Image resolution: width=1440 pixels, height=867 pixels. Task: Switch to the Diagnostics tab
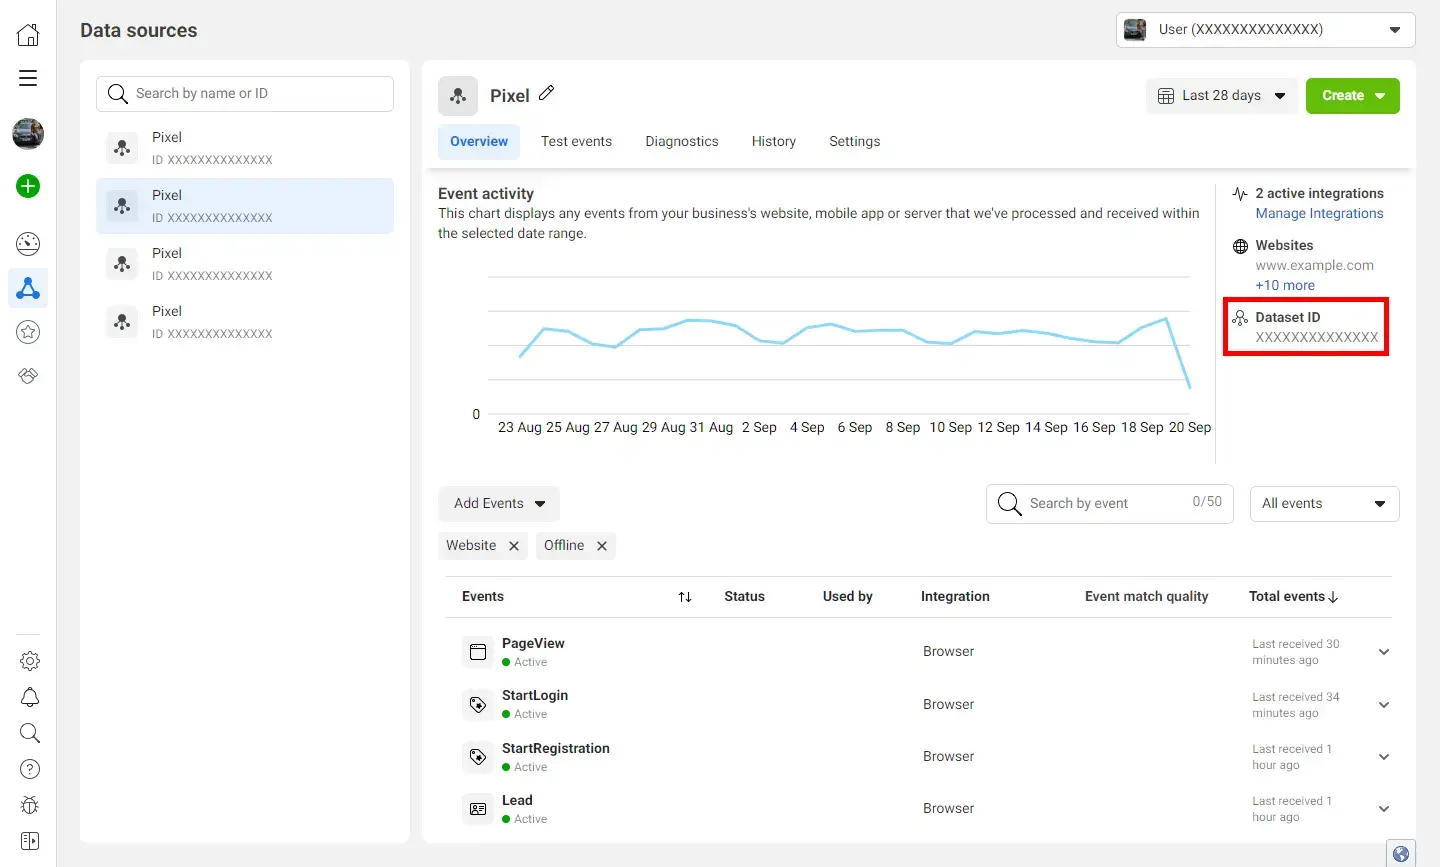coord(682,142)
